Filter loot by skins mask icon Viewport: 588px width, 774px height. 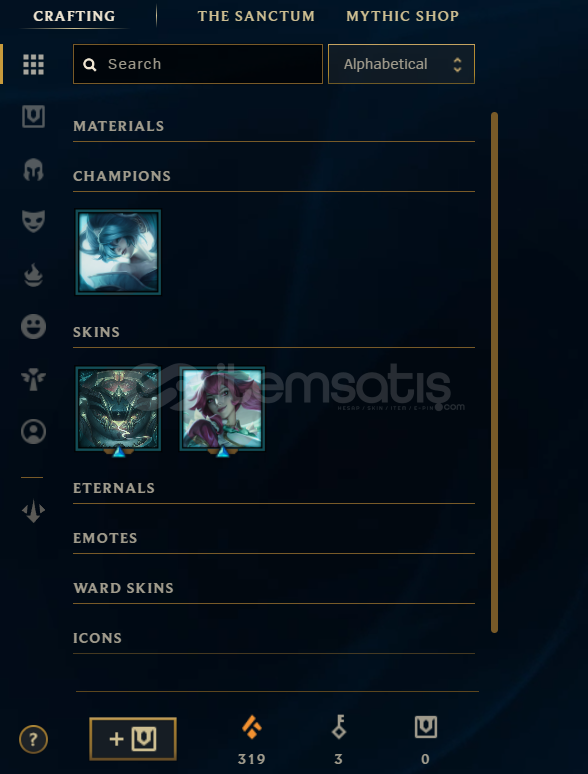[34, 221]
